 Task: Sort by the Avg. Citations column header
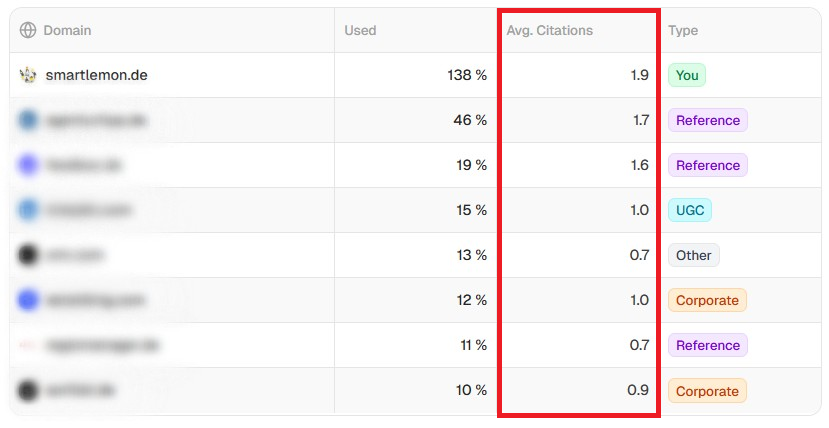click(549, 30)
